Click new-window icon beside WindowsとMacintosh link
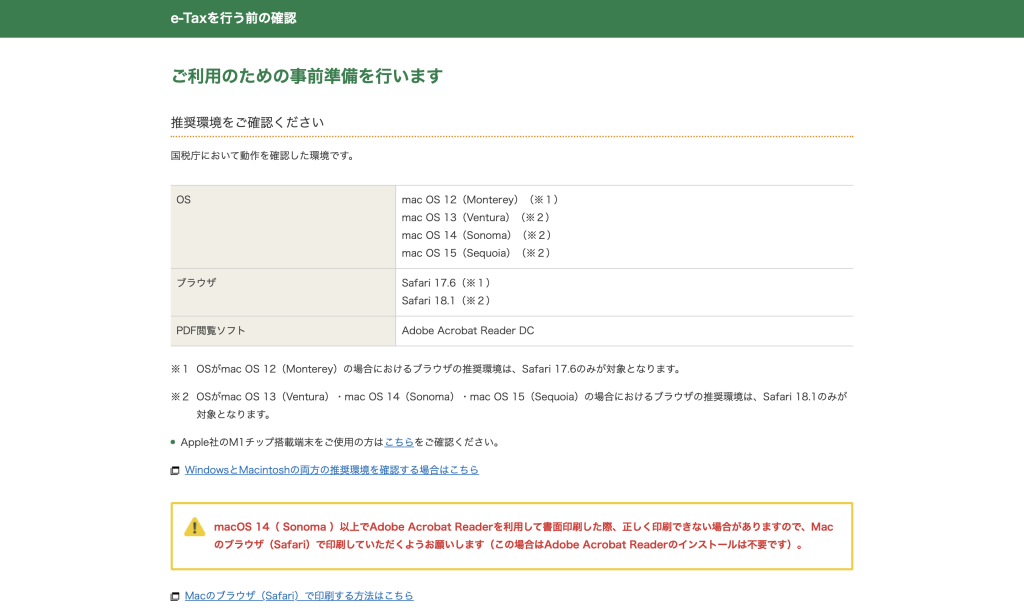1024x613 pixels. (x=175, y=470)
